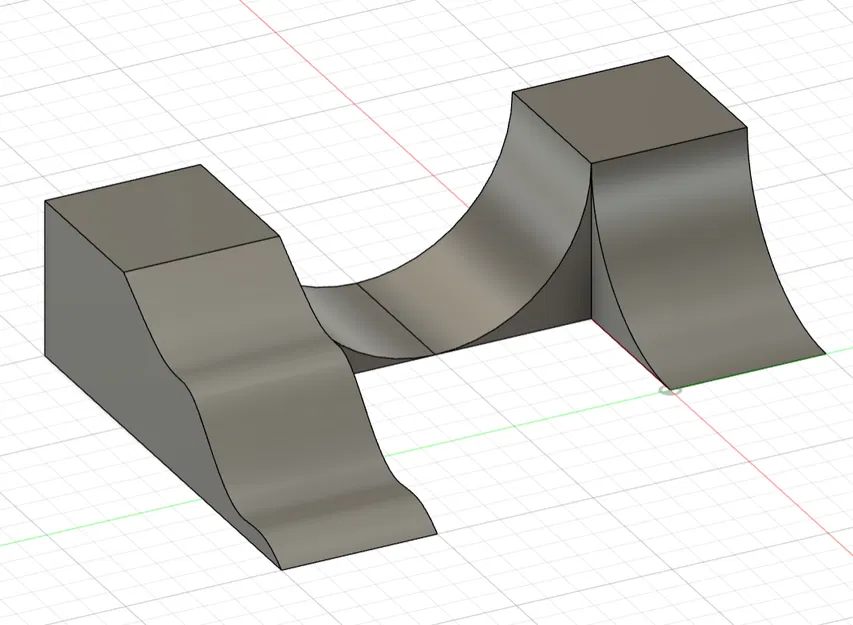Select bottom front edge of the wavy ramp
Viewport: 853px width, 625px height.
(x=359, y=552)
